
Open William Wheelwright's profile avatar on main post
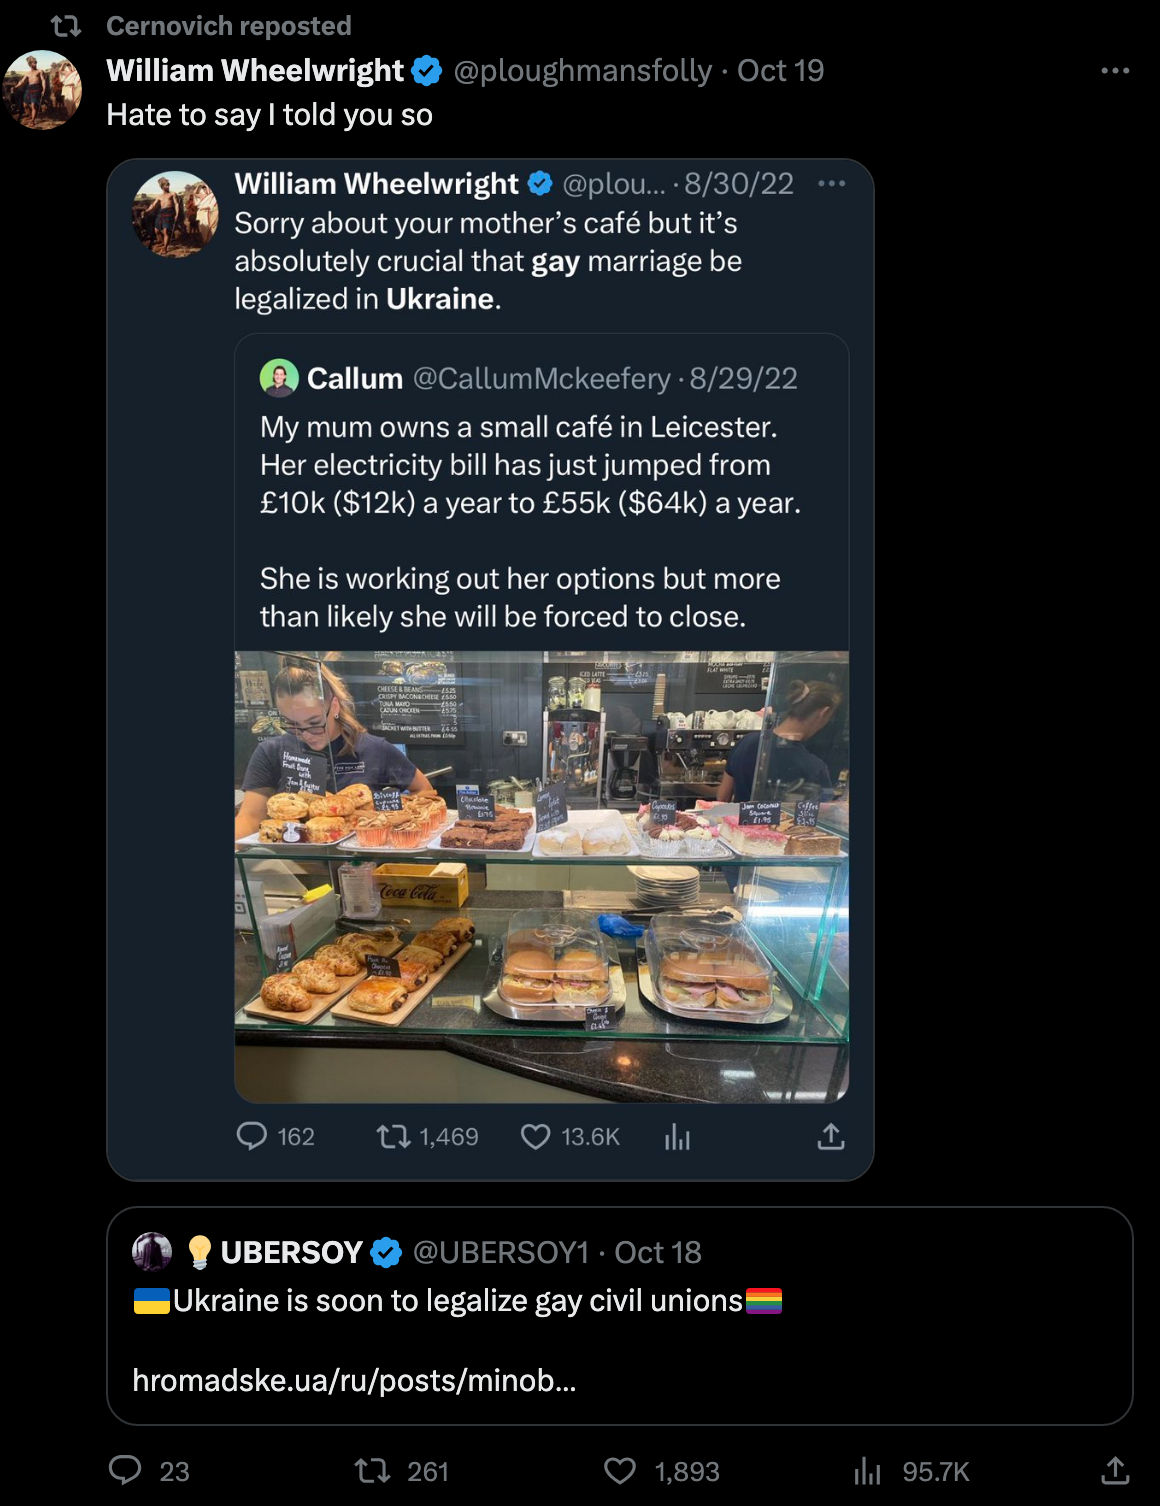click(42, 90)
